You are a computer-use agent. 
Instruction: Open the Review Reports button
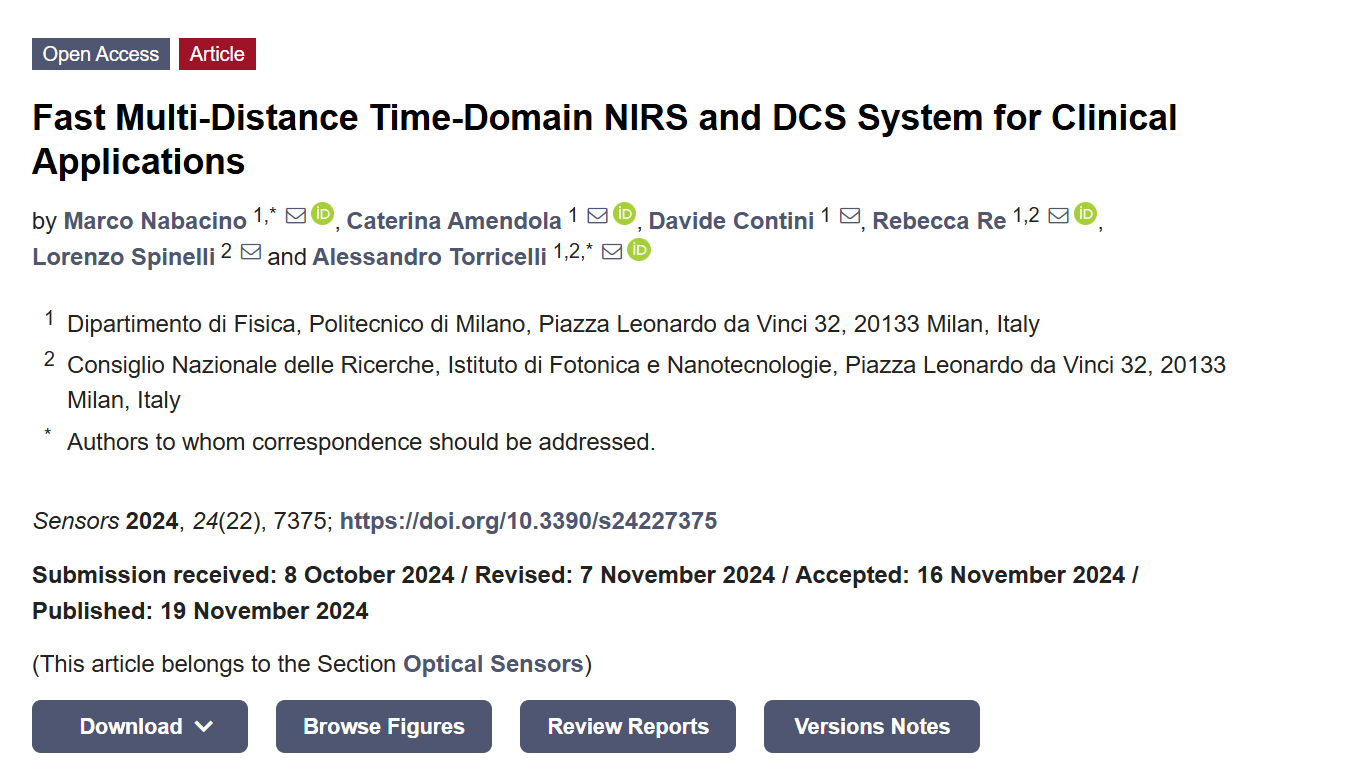628,727
